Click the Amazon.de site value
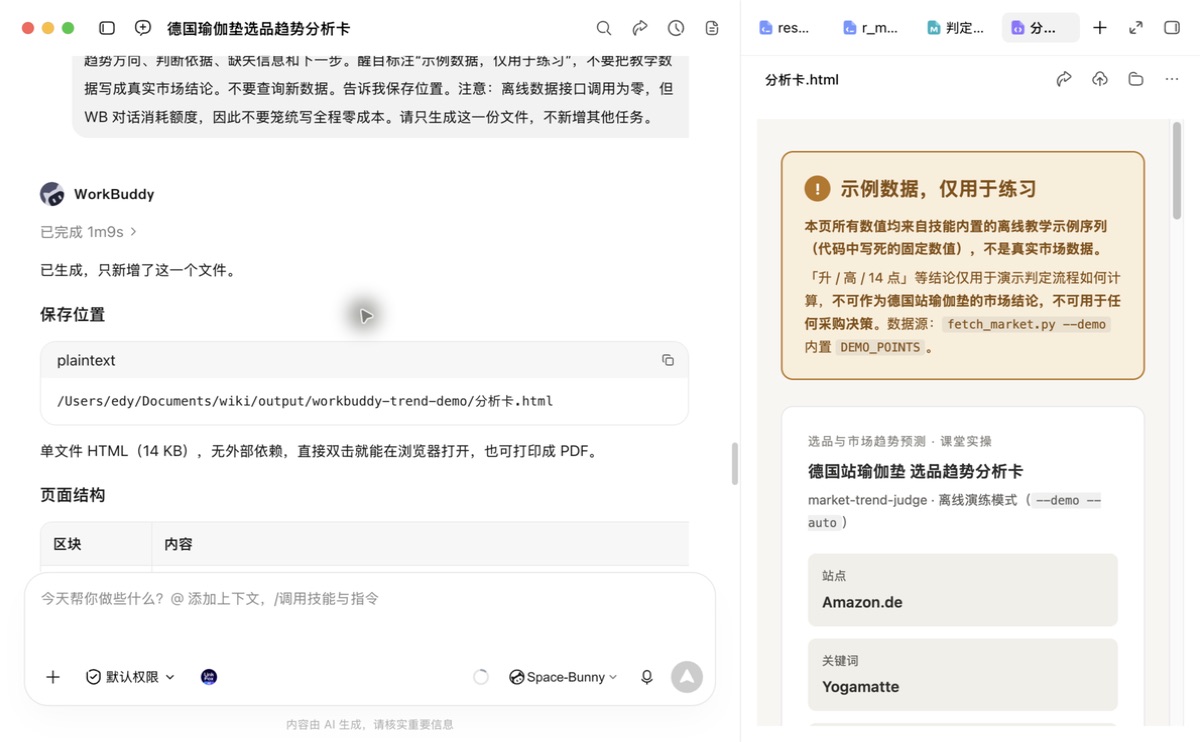The width and height of the screenshot is (1200, 742). click(x=862, y=602)
